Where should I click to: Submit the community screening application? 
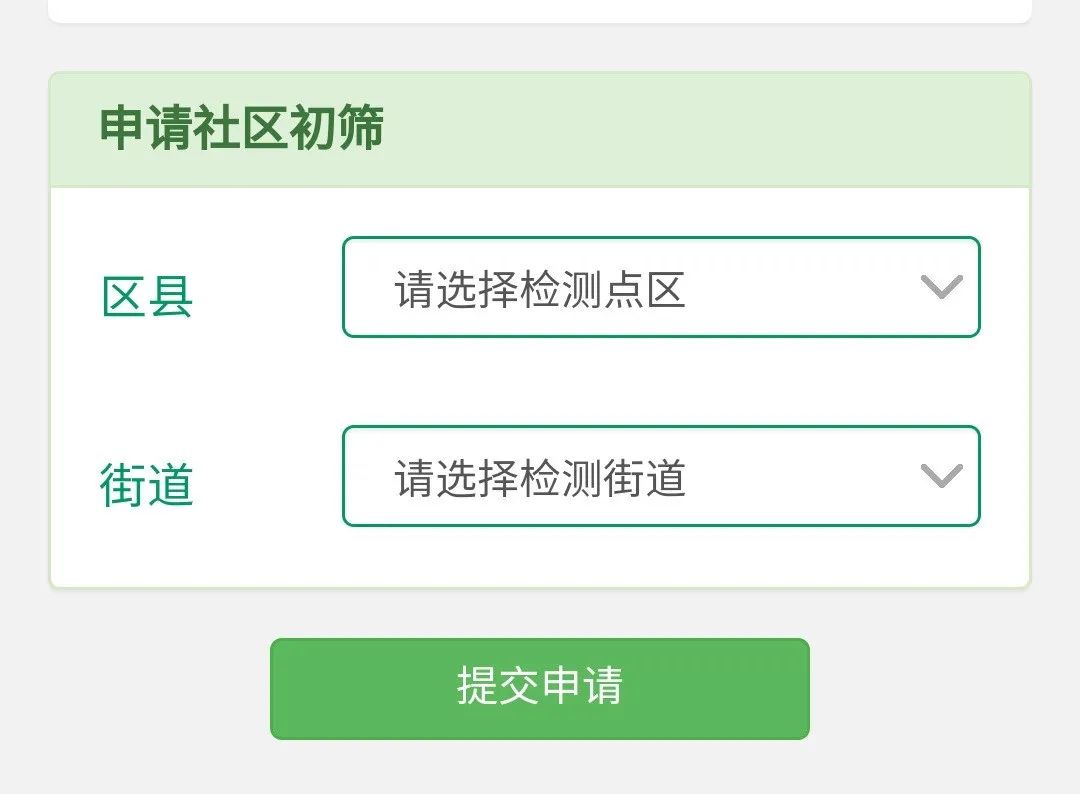click(539, 689)
